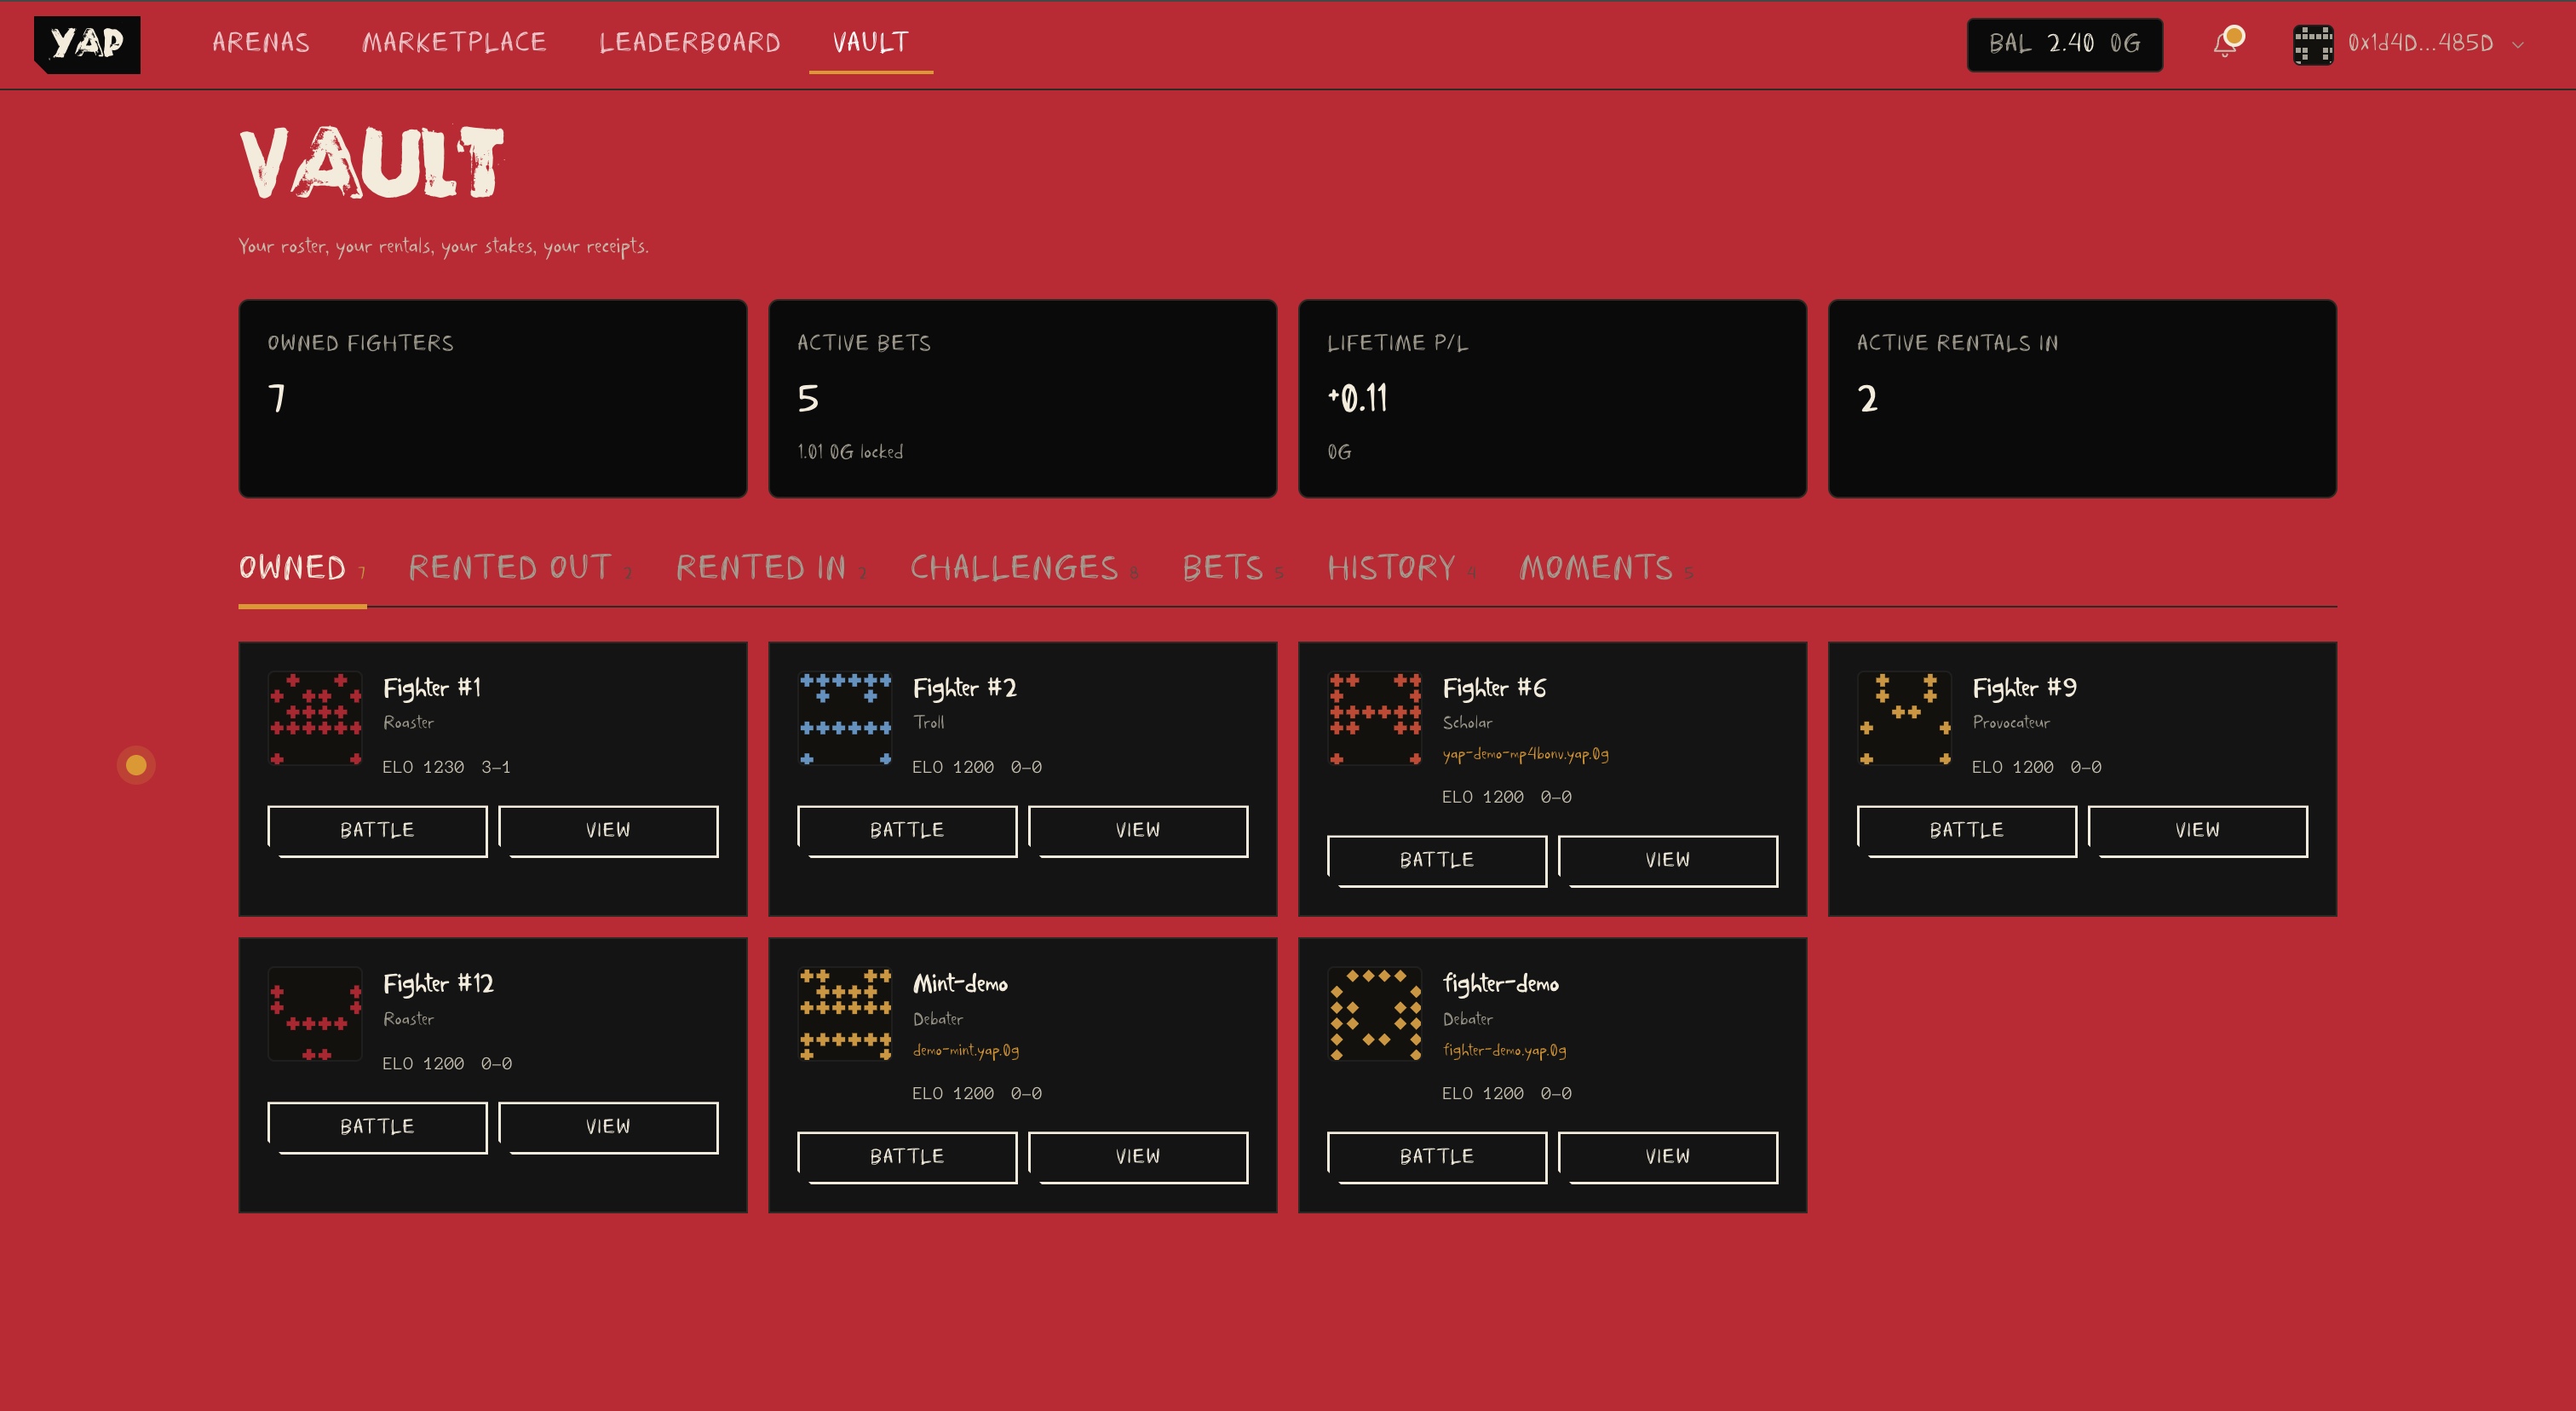Screen dimensions: 2576x1411
Task: Click the Active Bets stat card
Action: [x=1023, y=398]
